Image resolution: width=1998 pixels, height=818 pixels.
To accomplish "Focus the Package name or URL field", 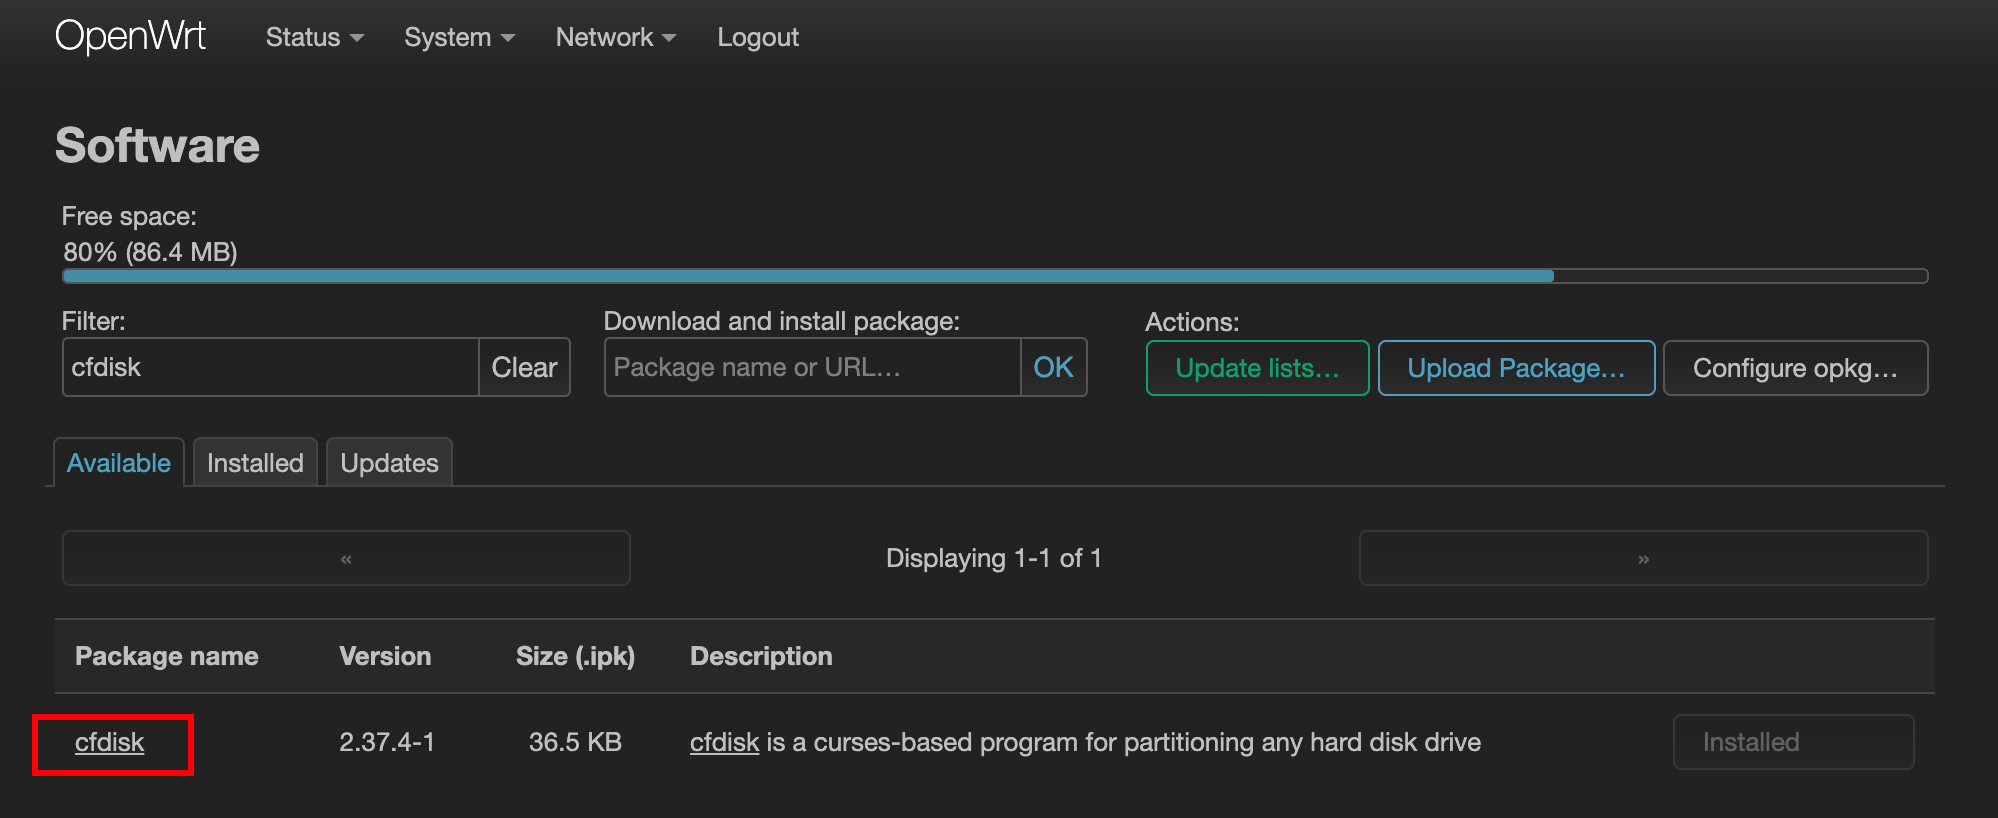I will click(x=811, y=367).
